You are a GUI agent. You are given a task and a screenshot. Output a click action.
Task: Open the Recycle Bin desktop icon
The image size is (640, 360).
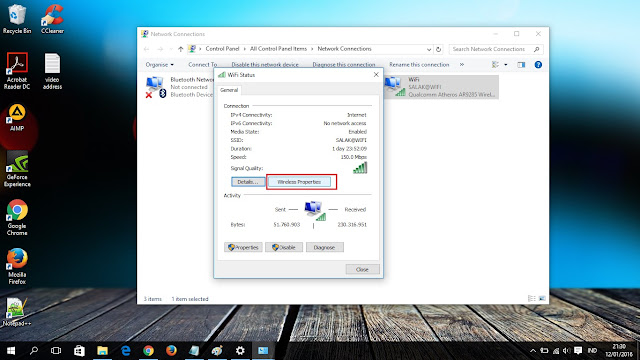[x=17, y=19]
